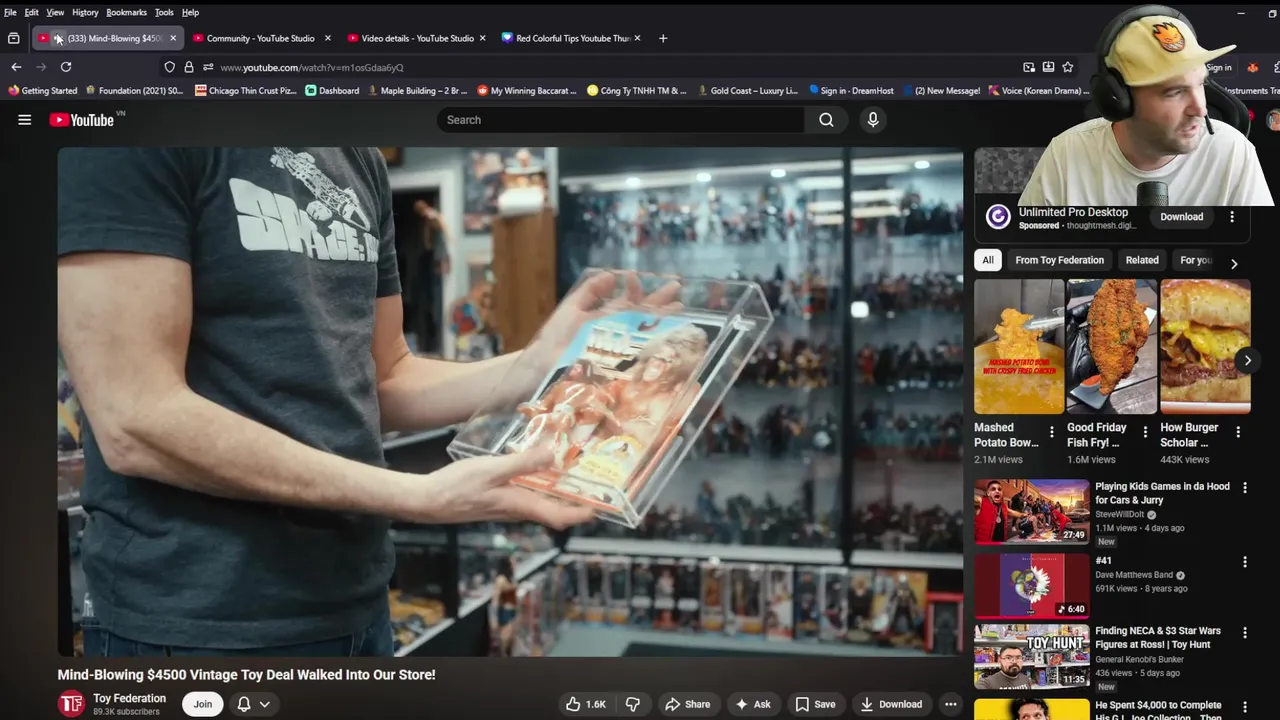Click the site padlock icon
This screenshot has width=1280, height=720.
pyautogui.click(x=189, y=67)
